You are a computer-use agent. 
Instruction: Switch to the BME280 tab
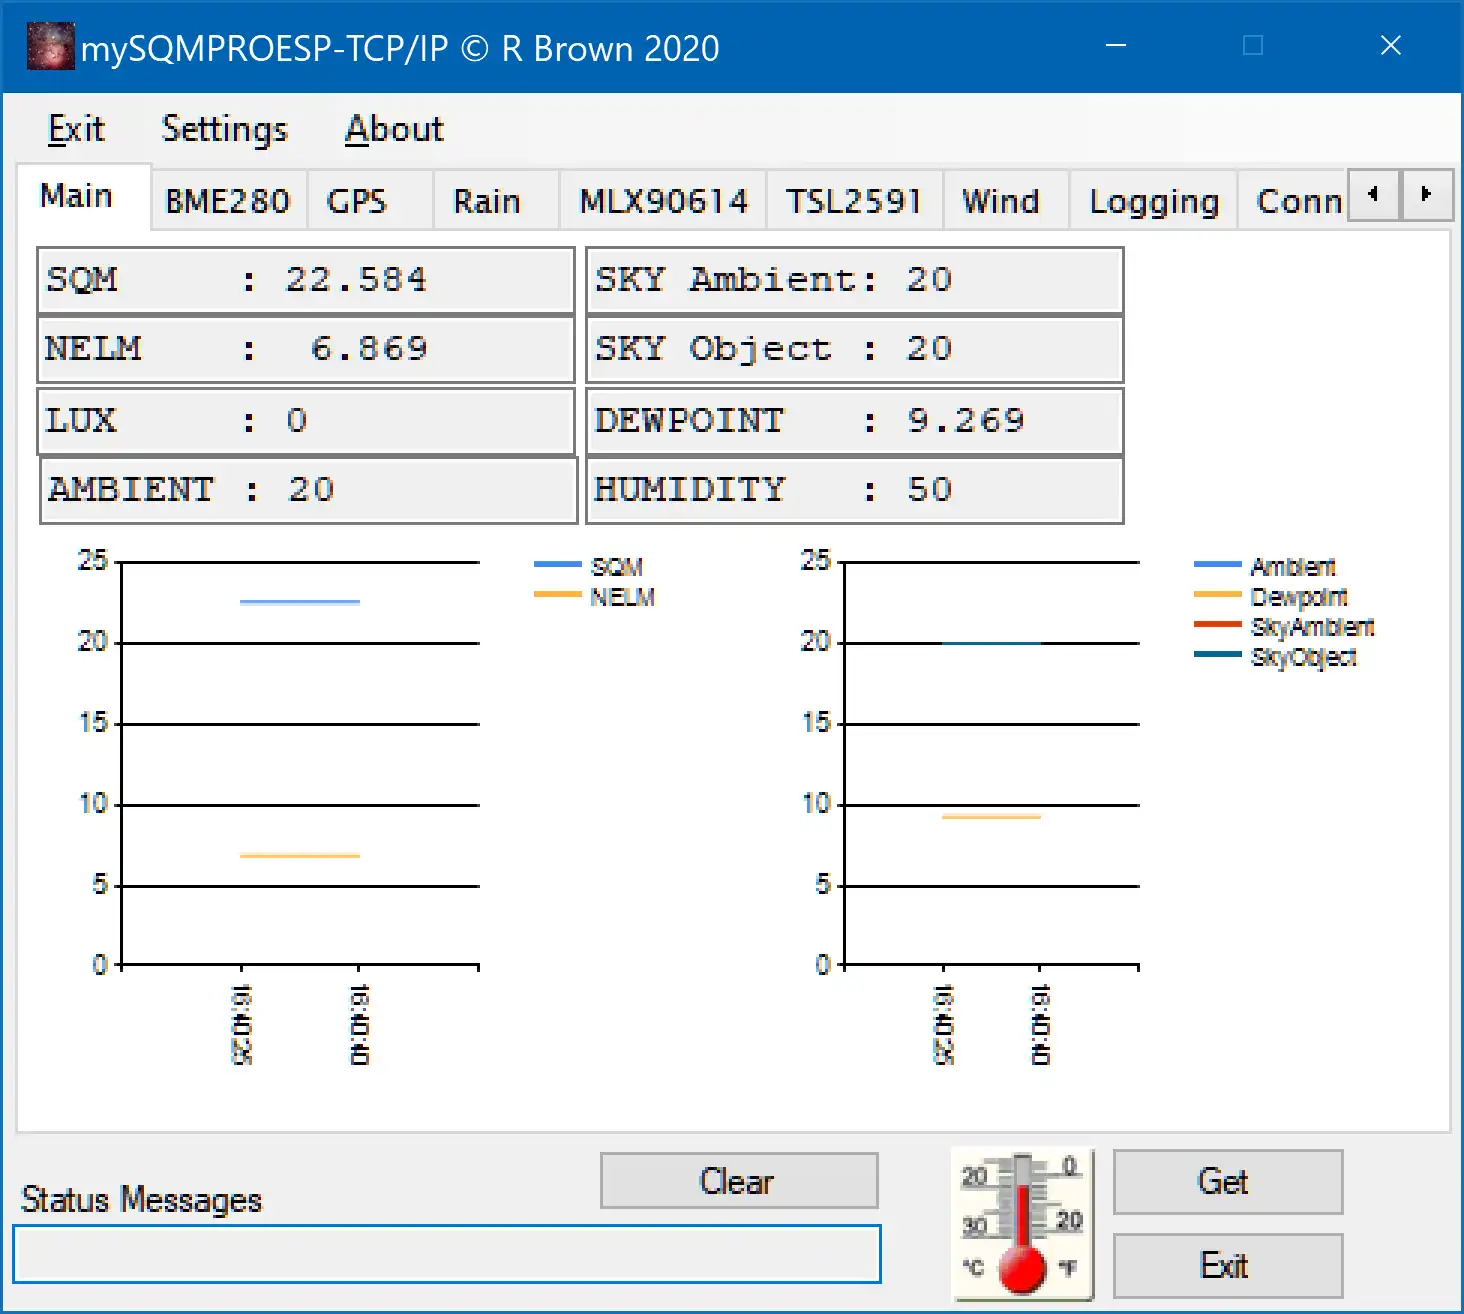coord(228,201)
